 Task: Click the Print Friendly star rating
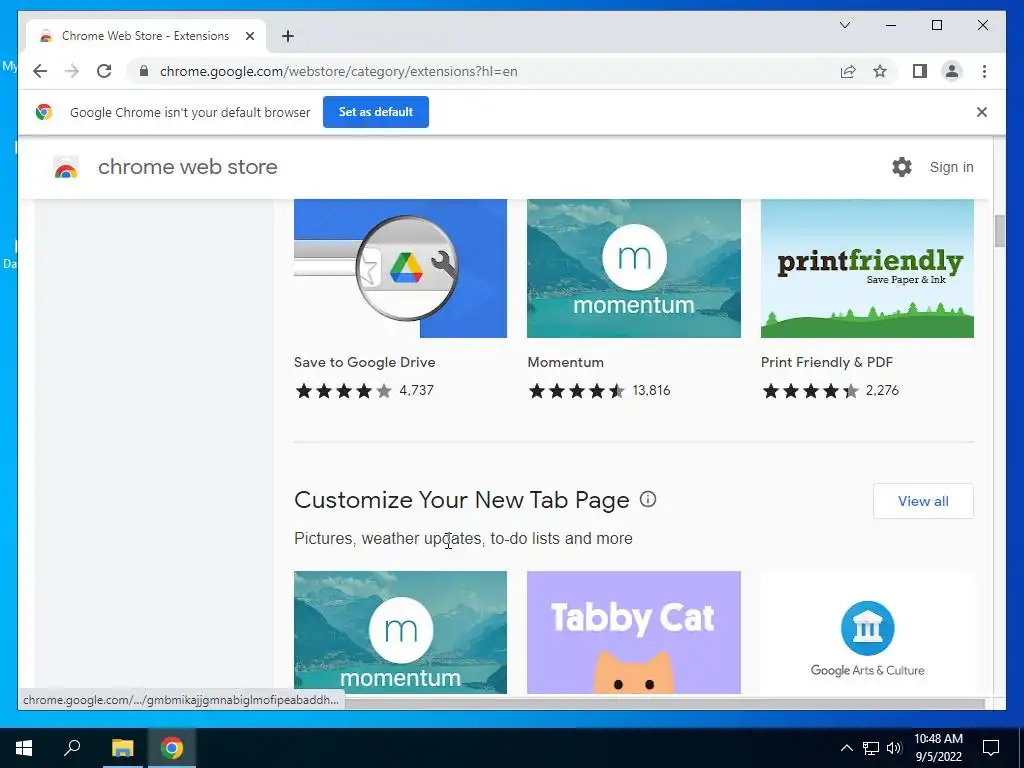click(x=810, y=391)
